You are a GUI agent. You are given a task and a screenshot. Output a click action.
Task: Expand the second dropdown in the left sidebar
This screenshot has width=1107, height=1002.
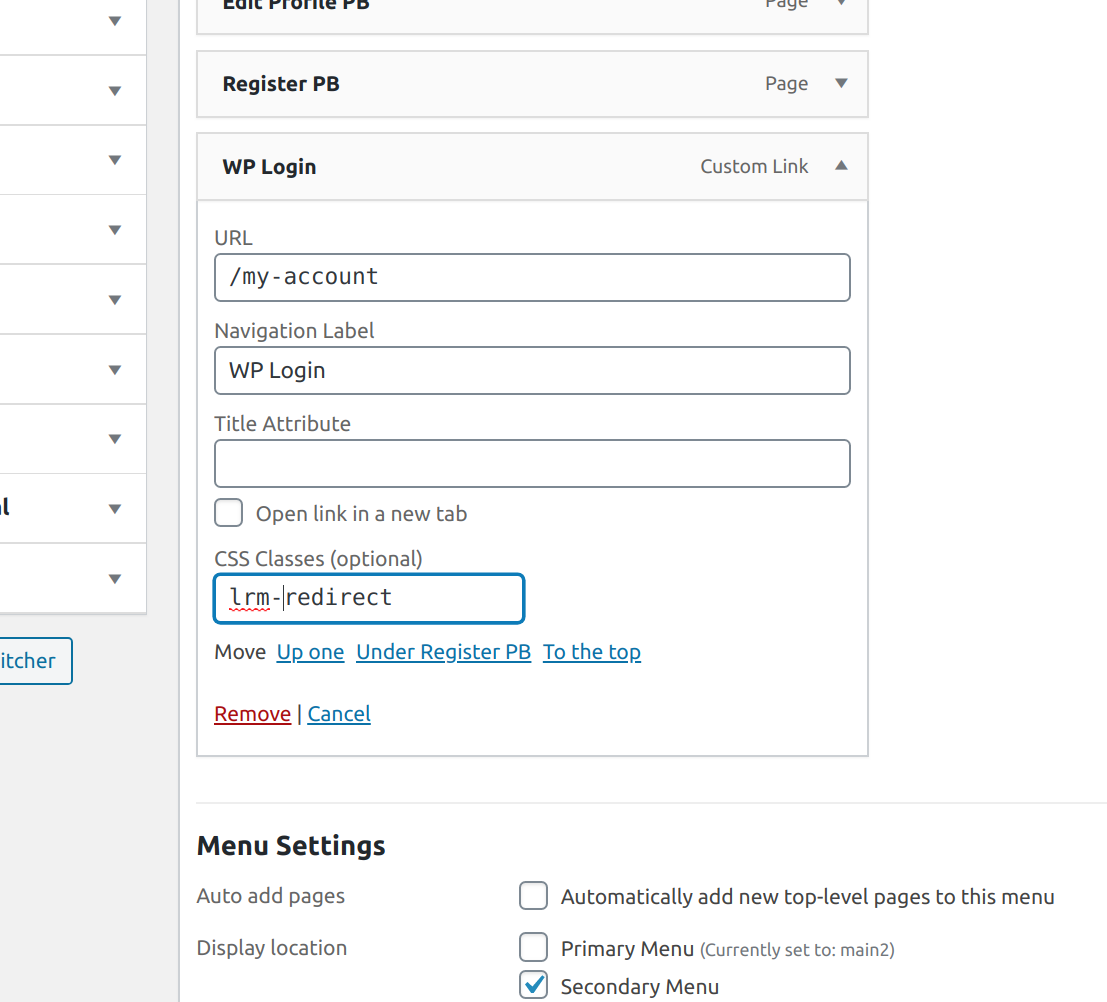[114, 90]
